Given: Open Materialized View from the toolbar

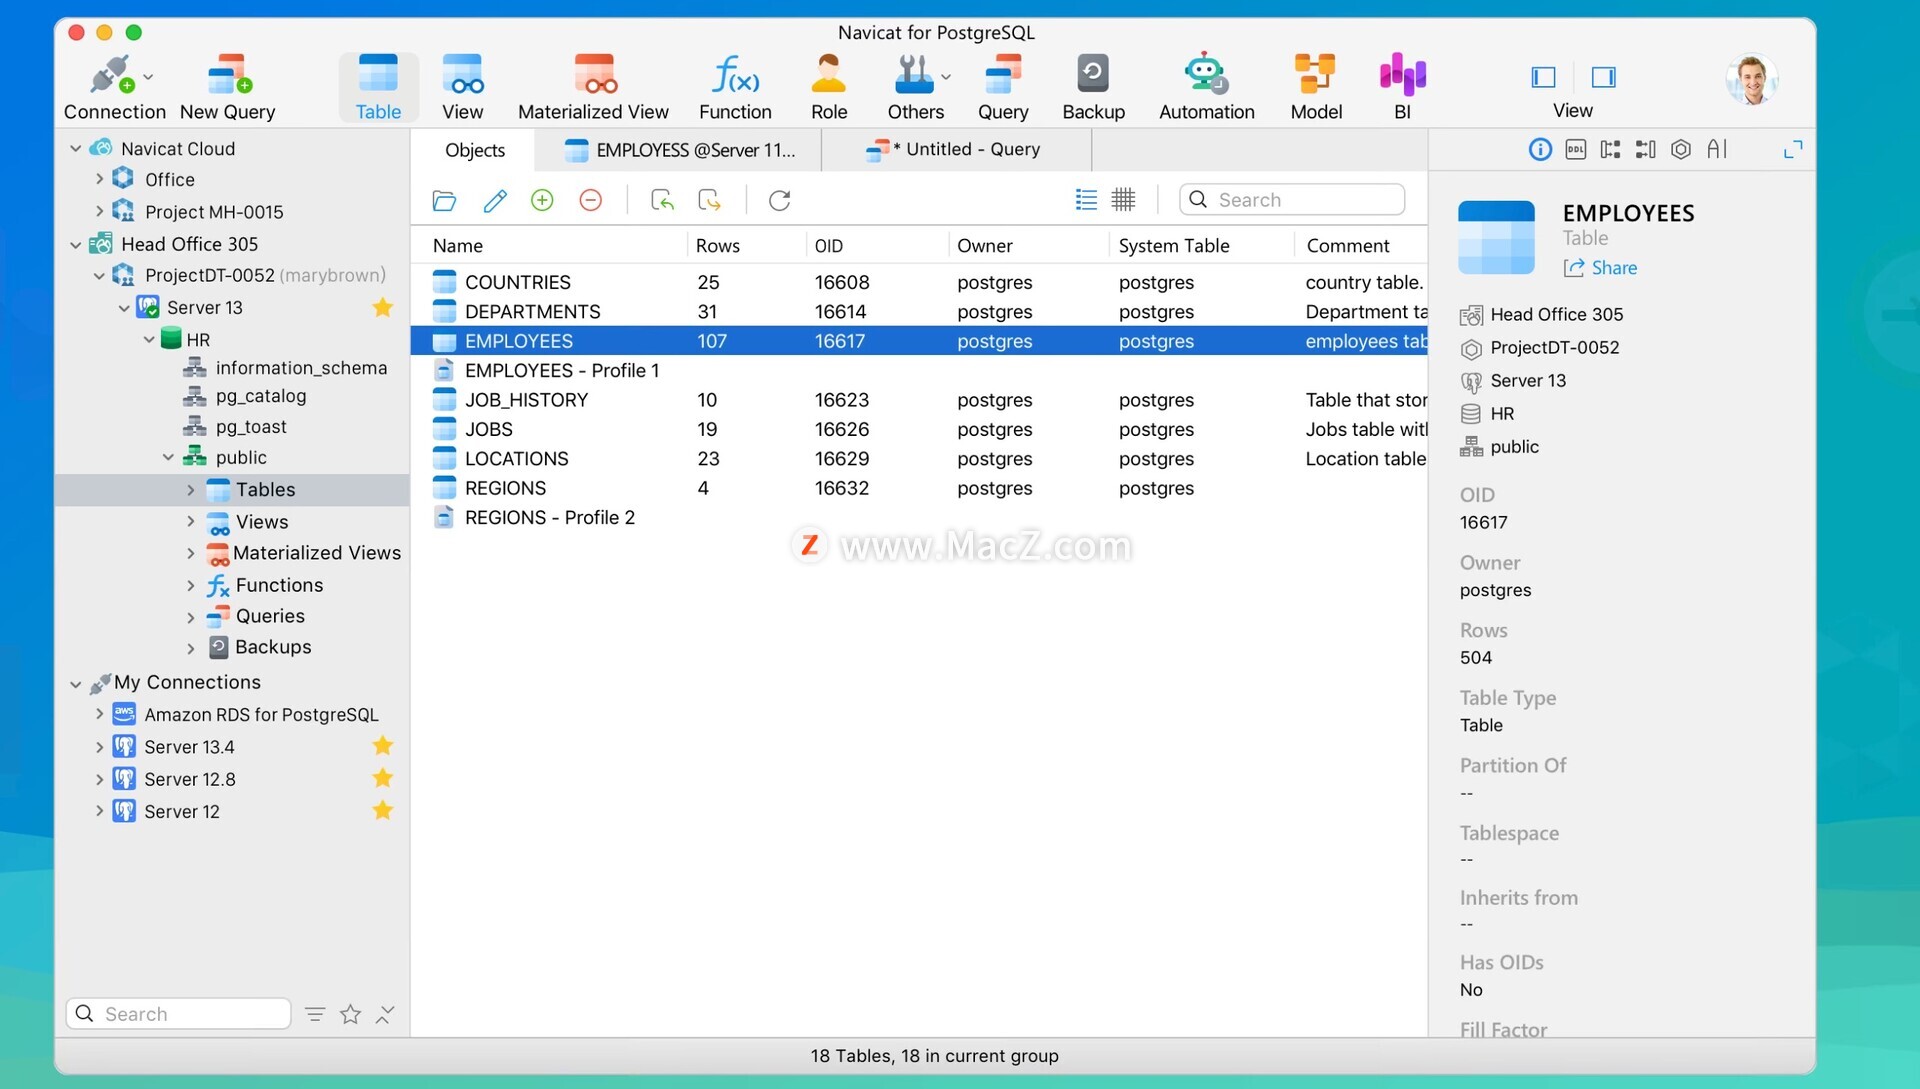Looking at the screenshot, I should [593, 86].
